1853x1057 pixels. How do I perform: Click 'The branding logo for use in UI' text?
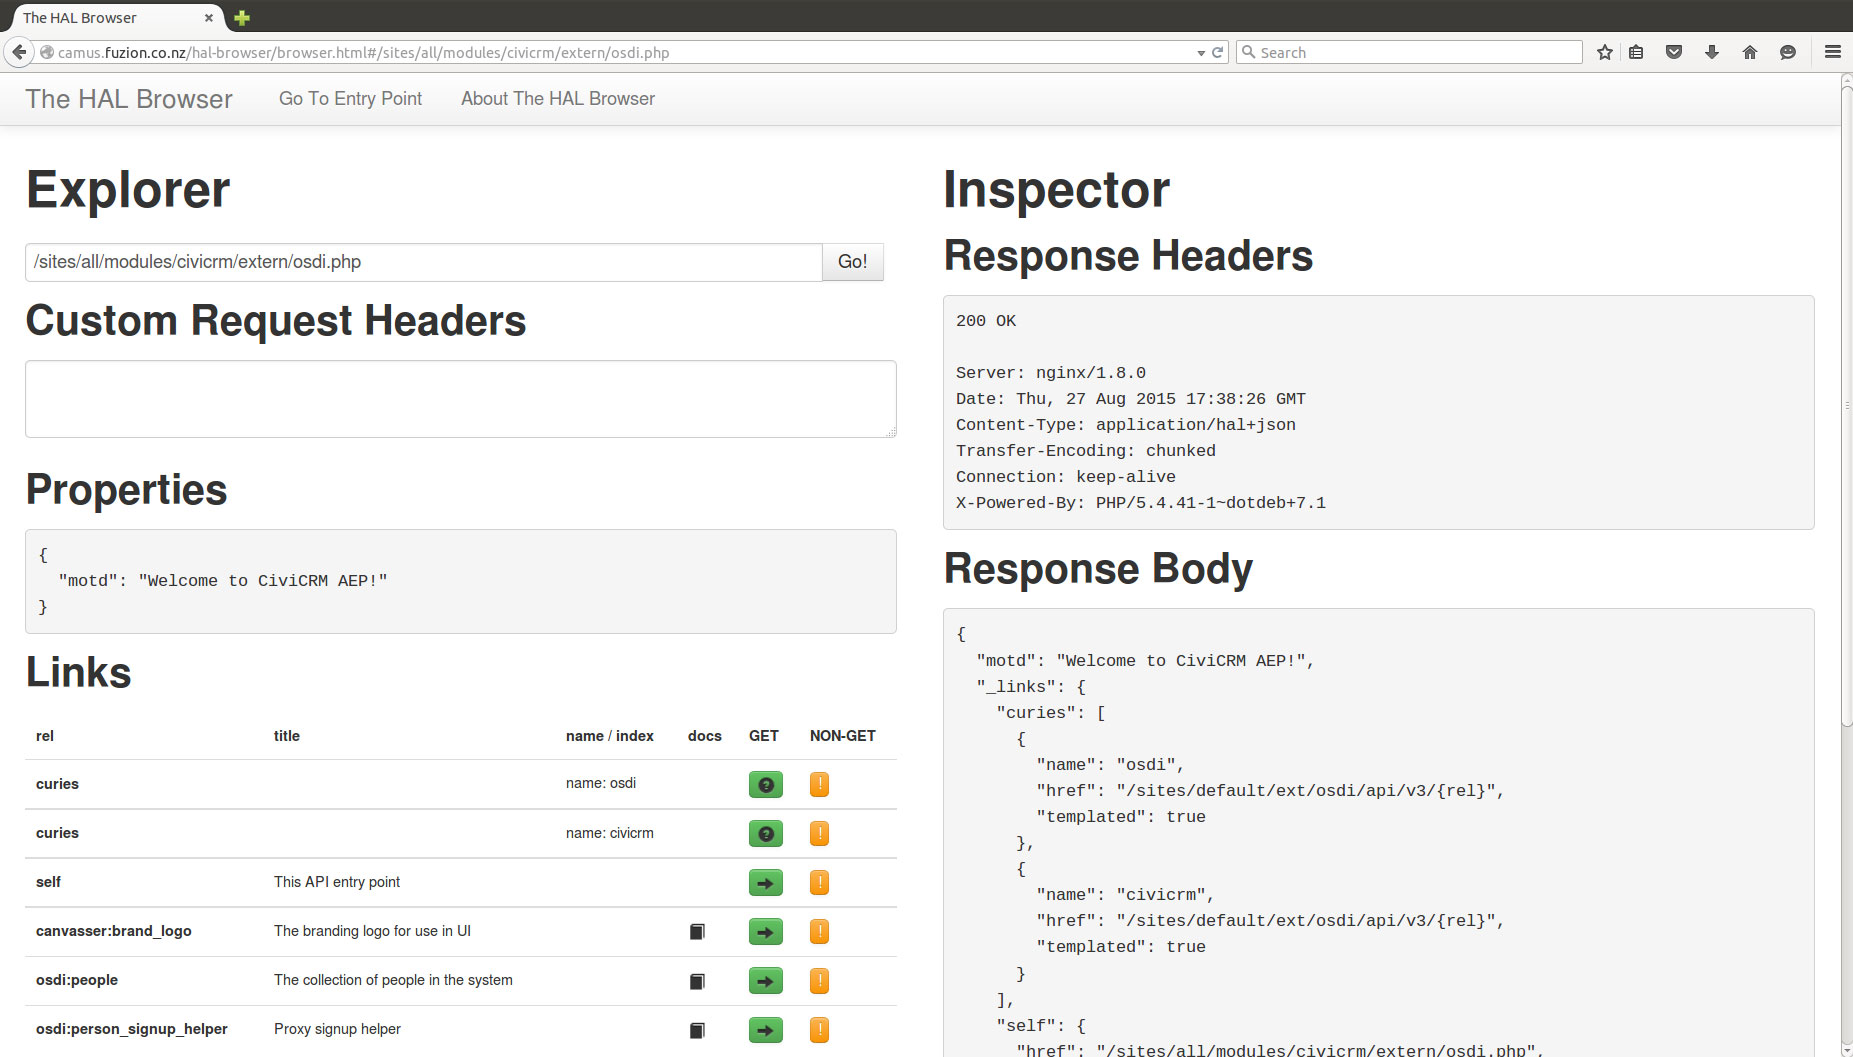(372, 931)
